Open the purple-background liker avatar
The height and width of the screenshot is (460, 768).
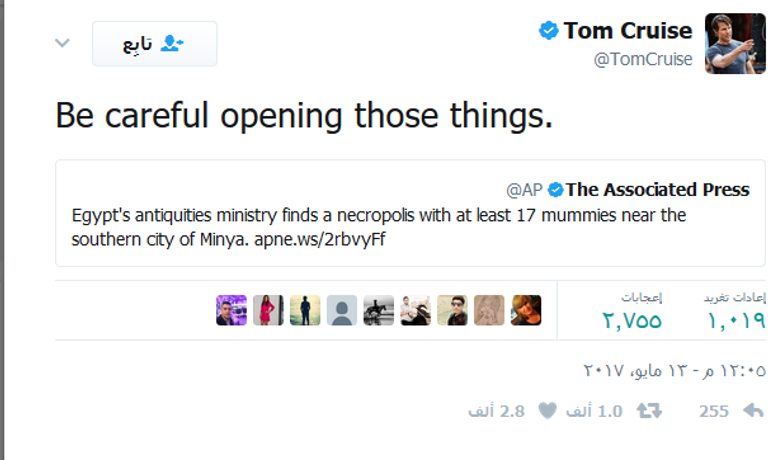point(231,310)
